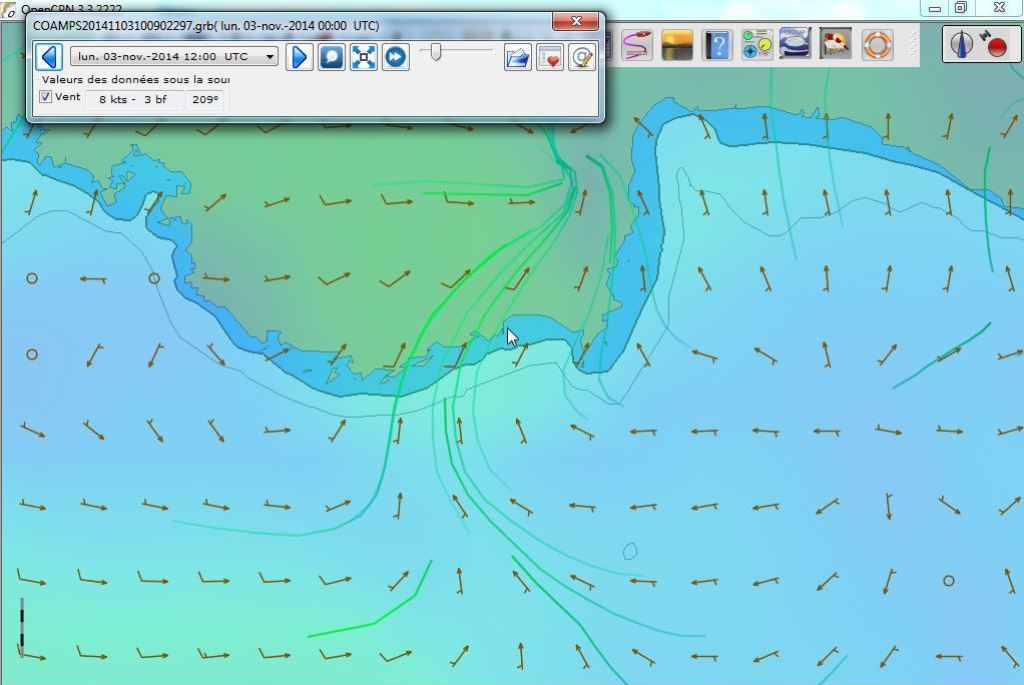Click the orange lifebuoy man overboard icon

point(877,45)
